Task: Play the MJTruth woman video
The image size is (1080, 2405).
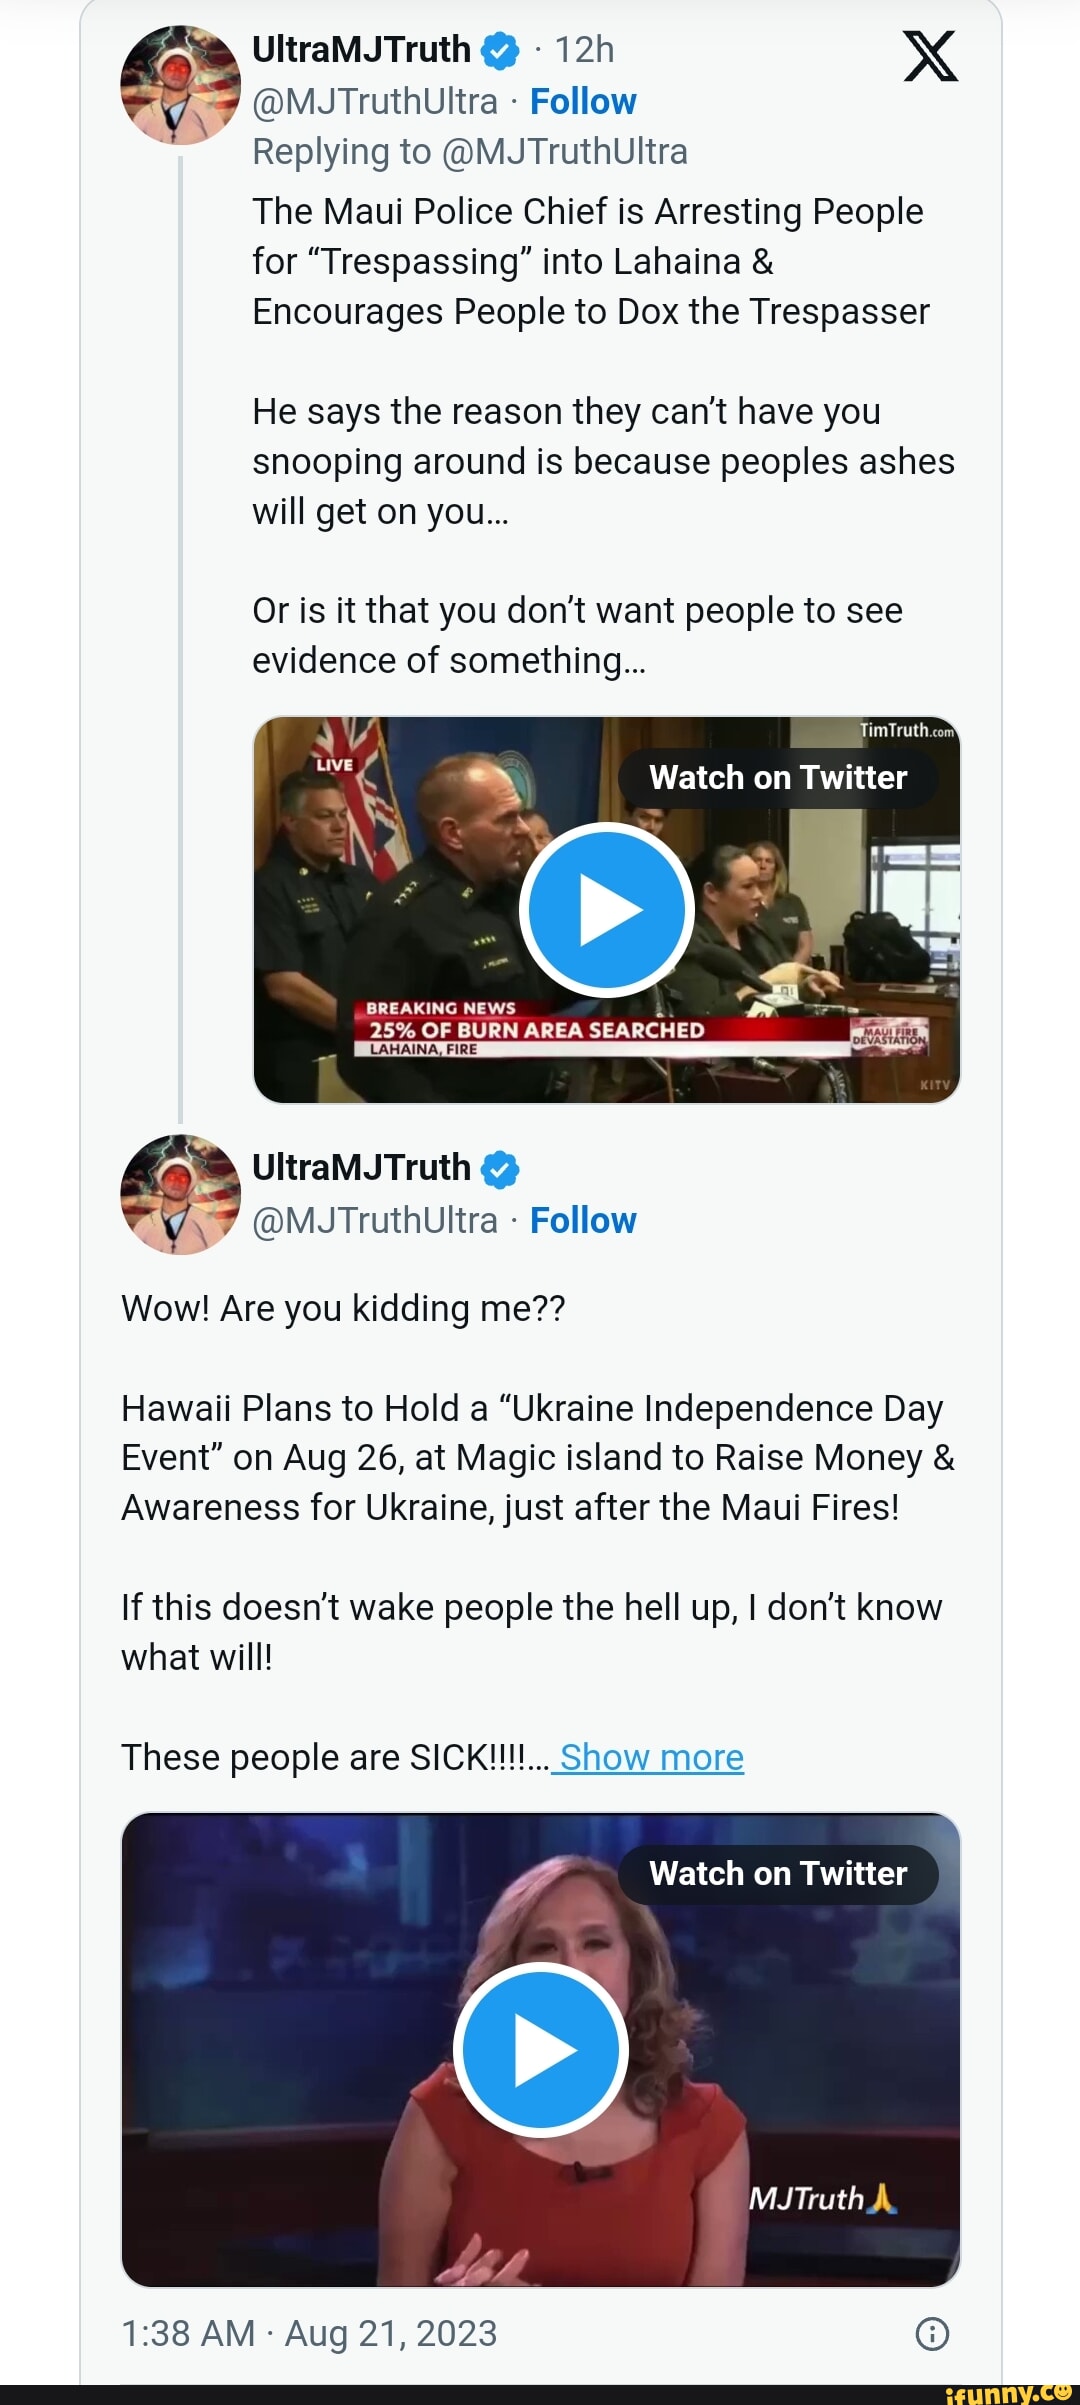Action: [x=541, y=2049]
